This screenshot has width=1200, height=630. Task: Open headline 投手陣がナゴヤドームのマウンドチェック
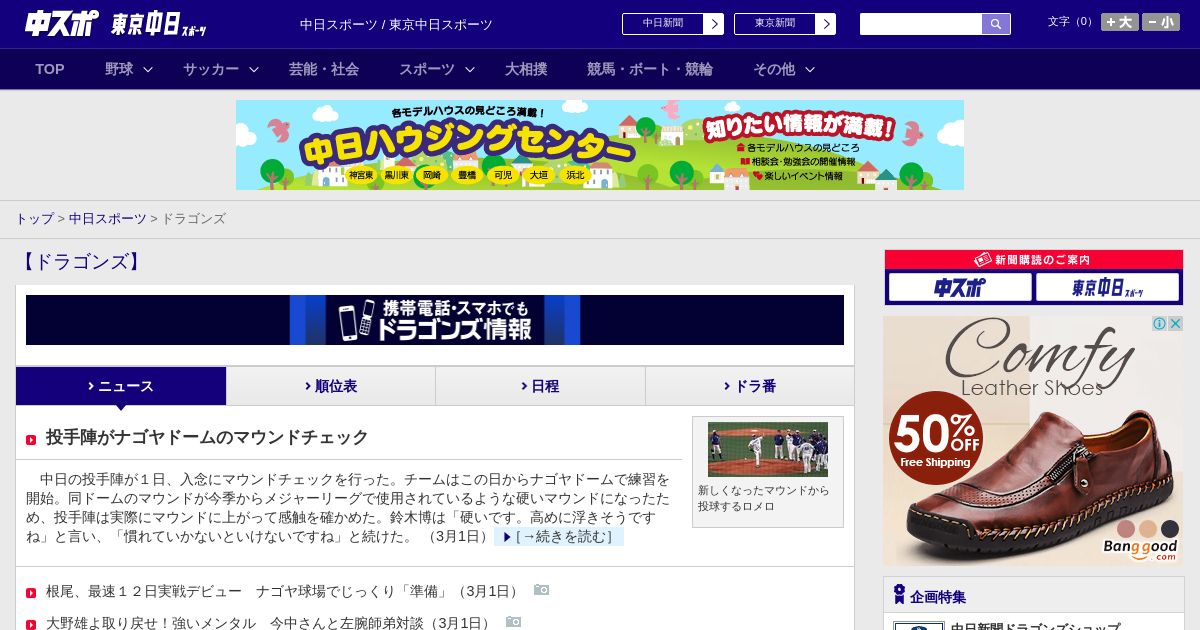pos(207,437)
